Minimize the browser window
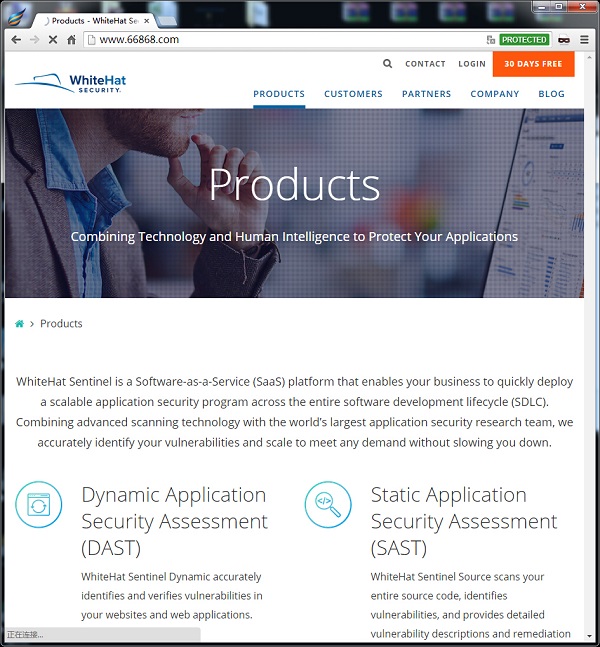 pyautogui.click(x=542, y=7)
